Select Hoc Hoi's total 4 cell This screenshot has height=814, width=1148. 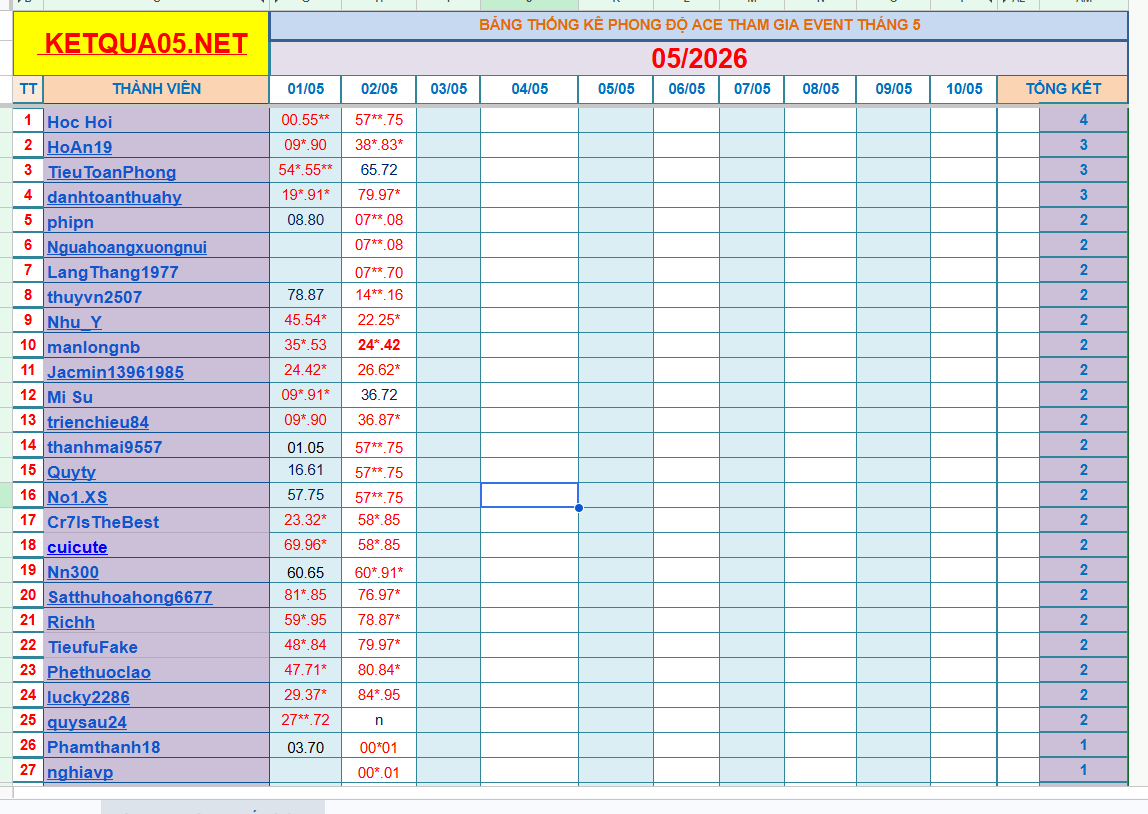[x=1084, y=120]
